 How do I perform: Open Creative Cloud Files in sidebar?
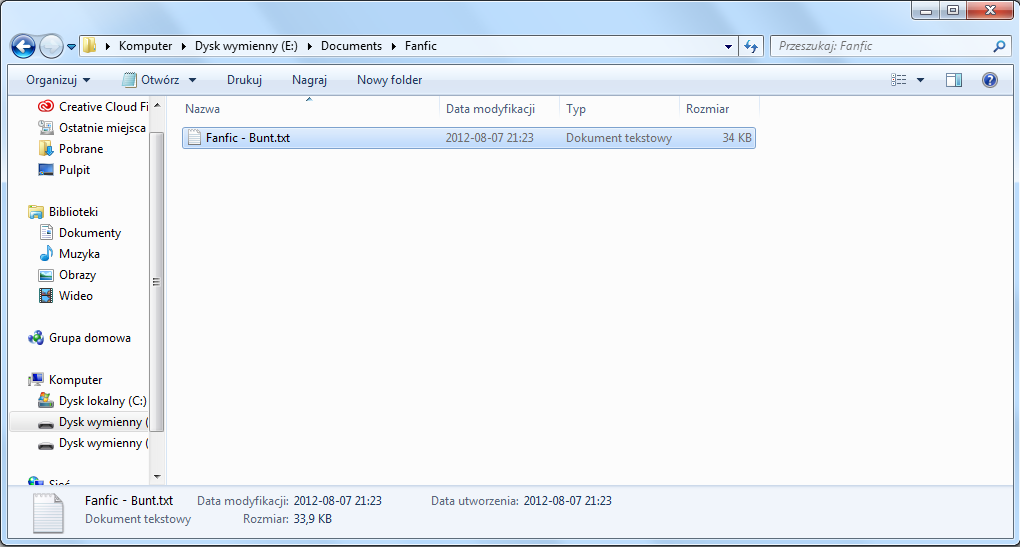[x=103, y=107]
